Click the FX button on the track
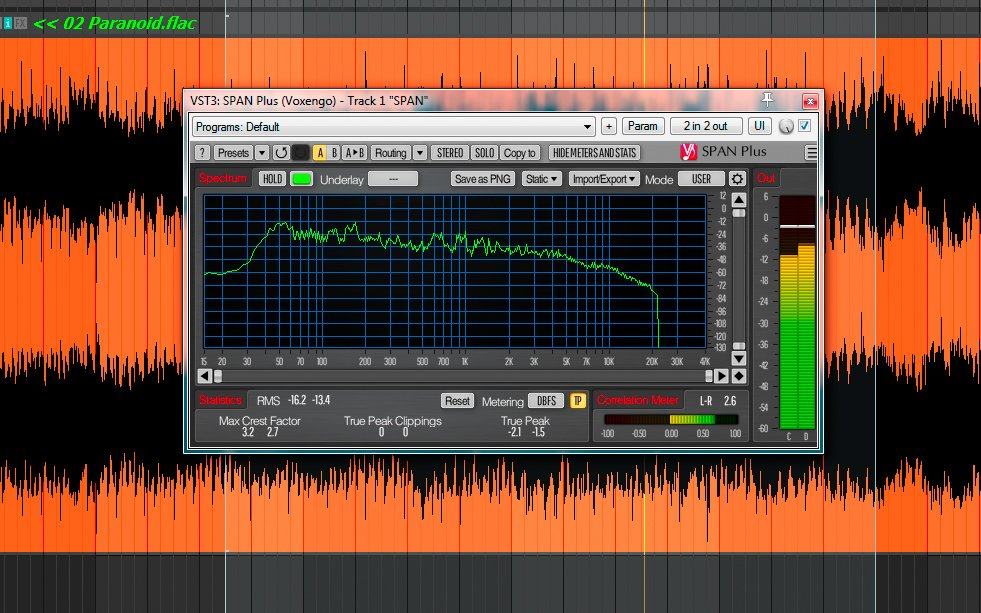 point(20,23)
